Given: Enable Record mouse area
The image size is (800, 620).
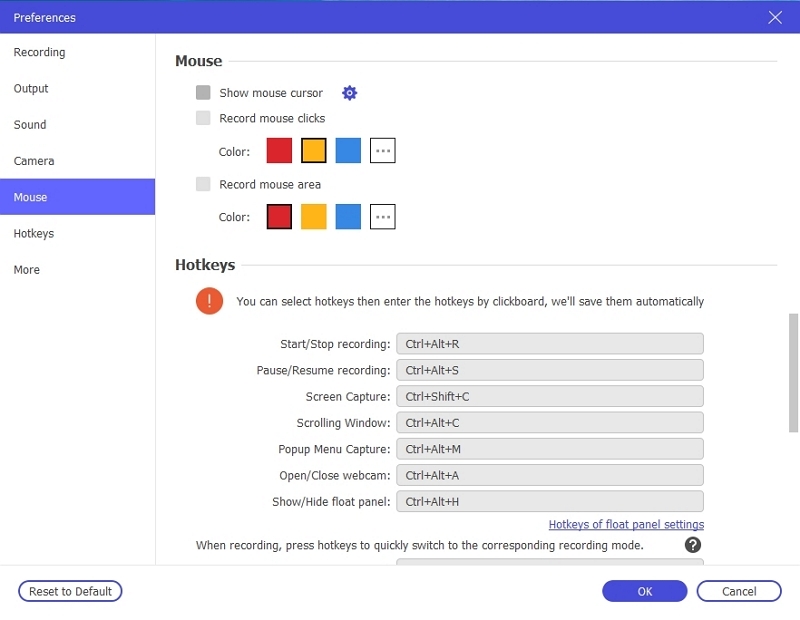Looking at the screenshot, I should click(204, 184).
